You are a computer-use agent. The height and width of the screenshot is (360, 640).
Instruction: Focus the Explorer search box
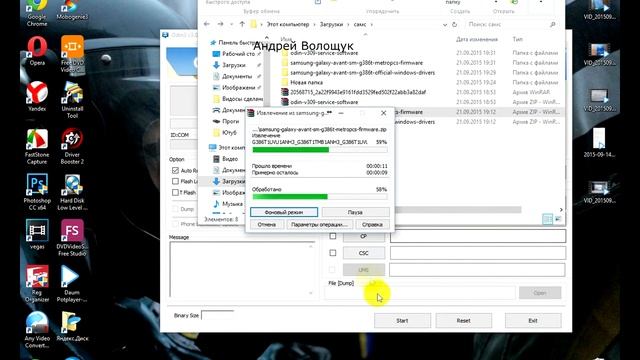pyautogui.click(x=506, y=24)
